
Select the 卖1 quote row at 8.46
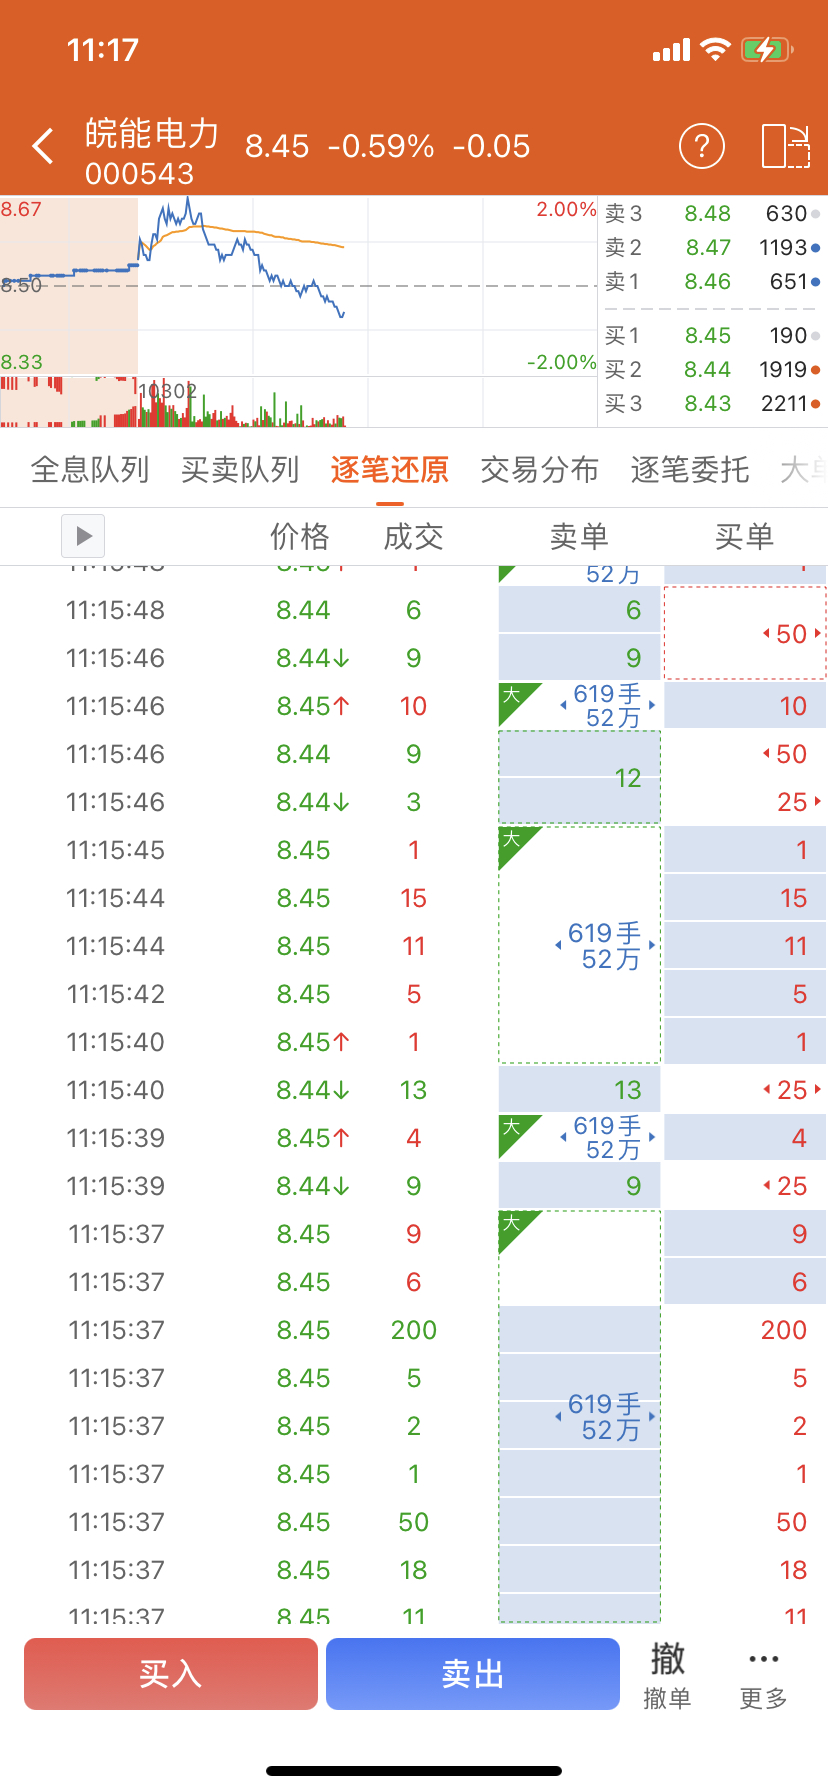coord(712,282)
